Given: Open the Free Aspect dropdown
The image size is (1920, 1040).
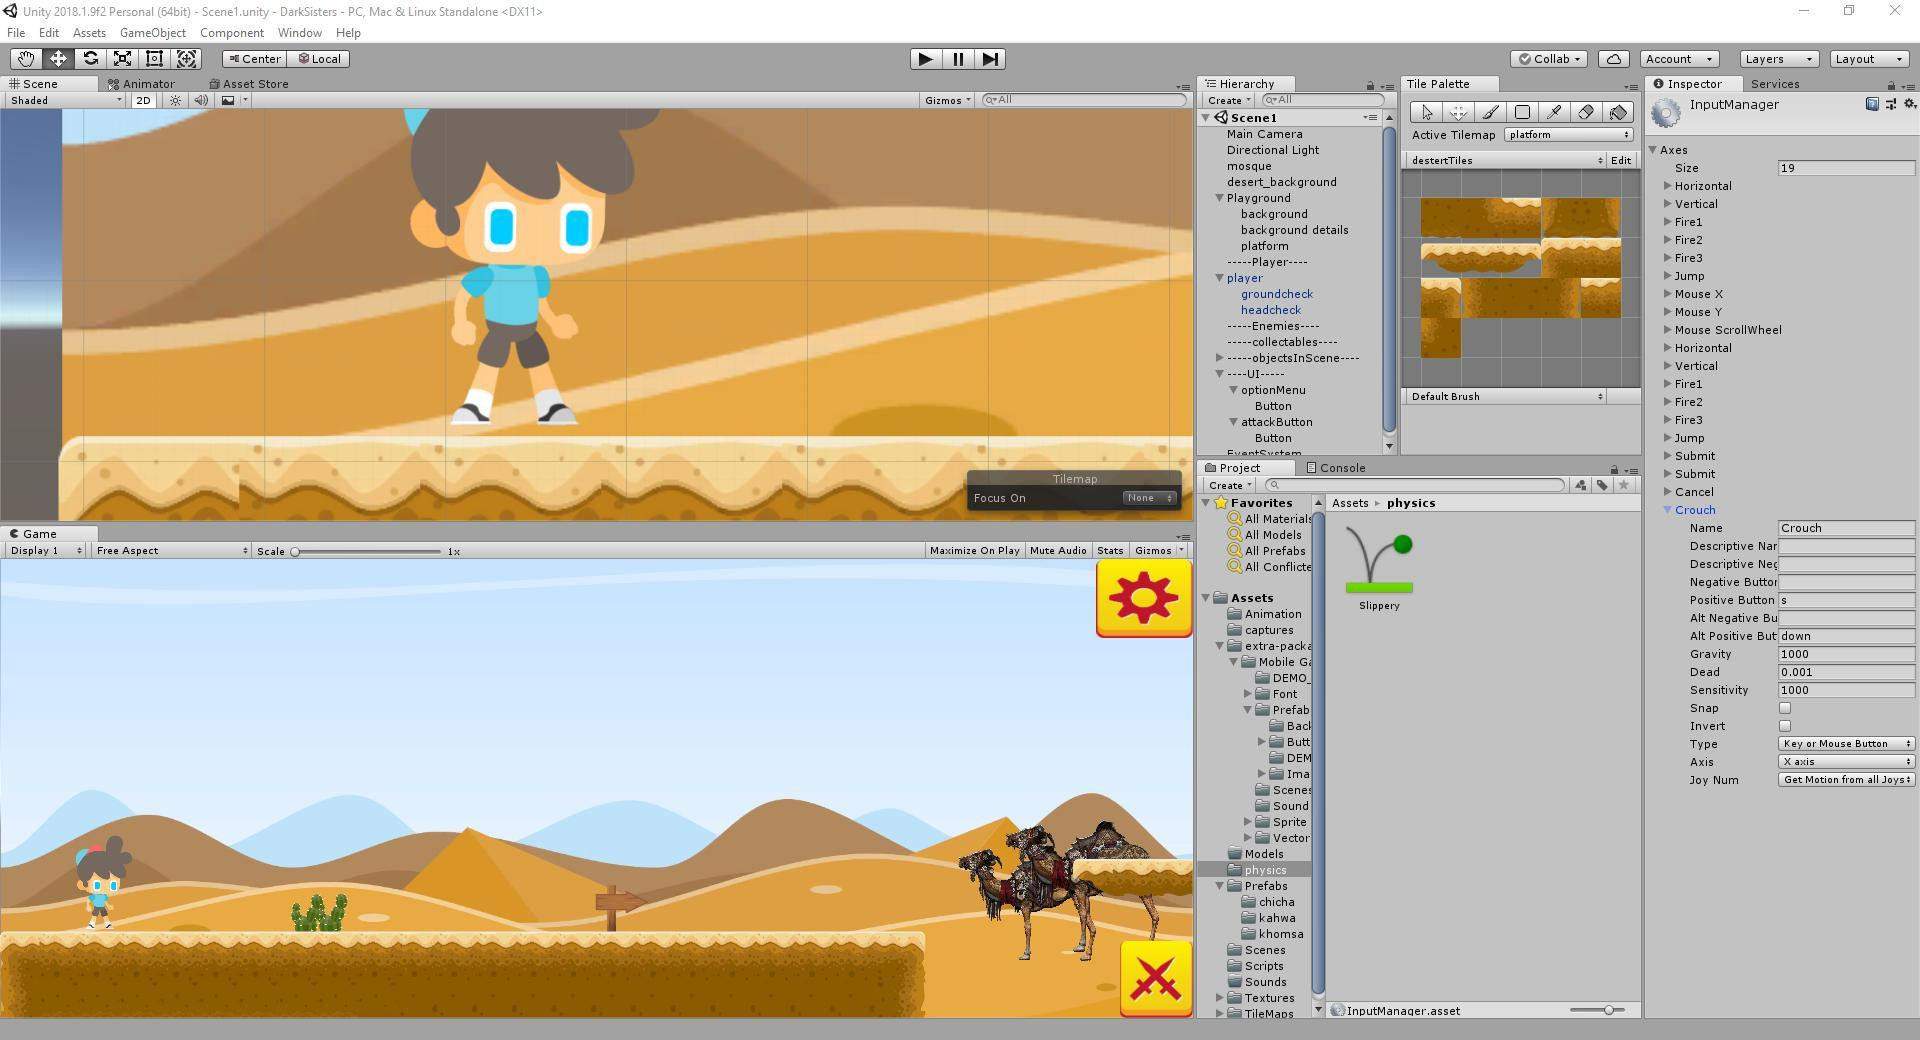Looking at the screenshot, I should (171, 551).
